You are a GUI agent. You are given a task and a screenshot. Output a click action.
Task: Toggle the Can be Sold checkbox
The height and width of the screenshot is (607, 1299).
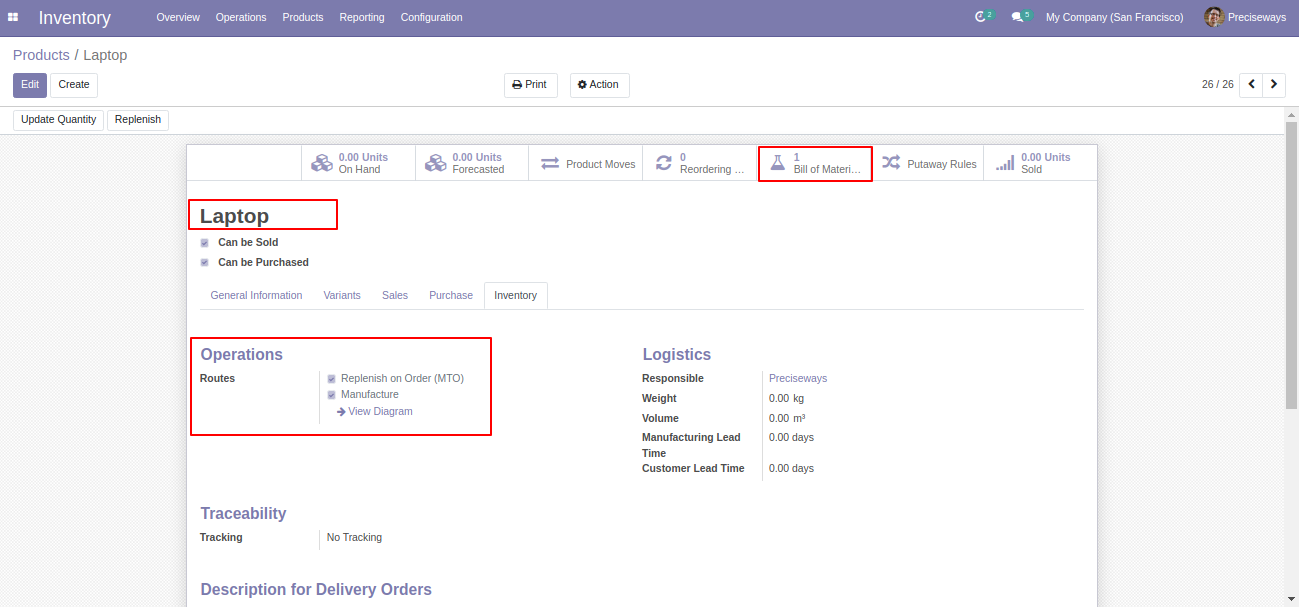coord(205,242)
